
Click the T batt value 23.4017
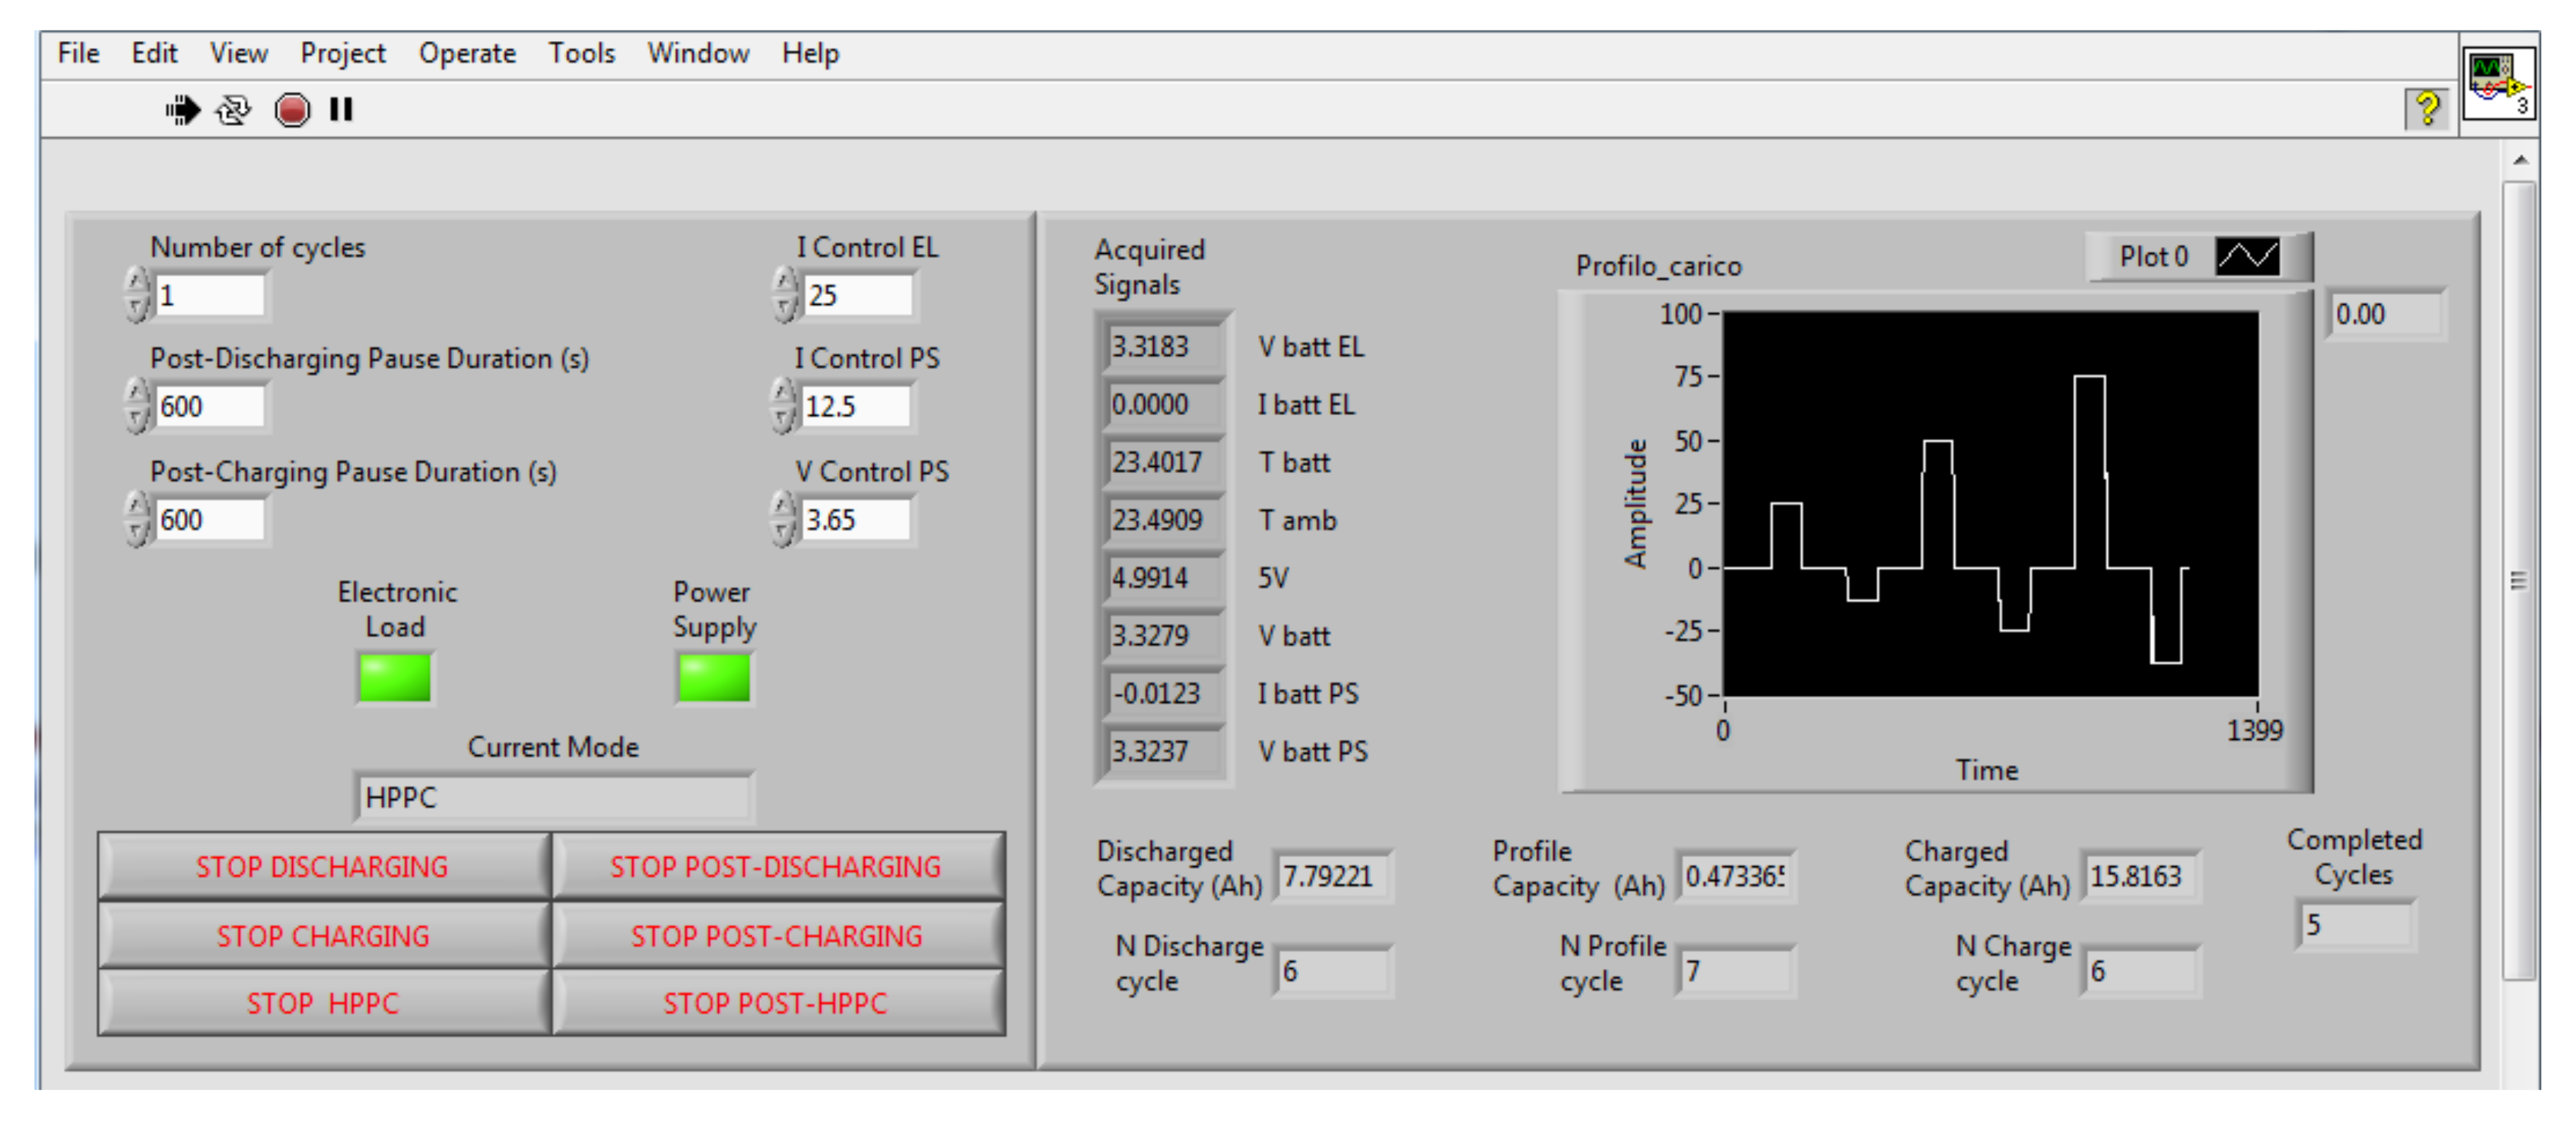pyautogui.click(x=1164, y=462)
